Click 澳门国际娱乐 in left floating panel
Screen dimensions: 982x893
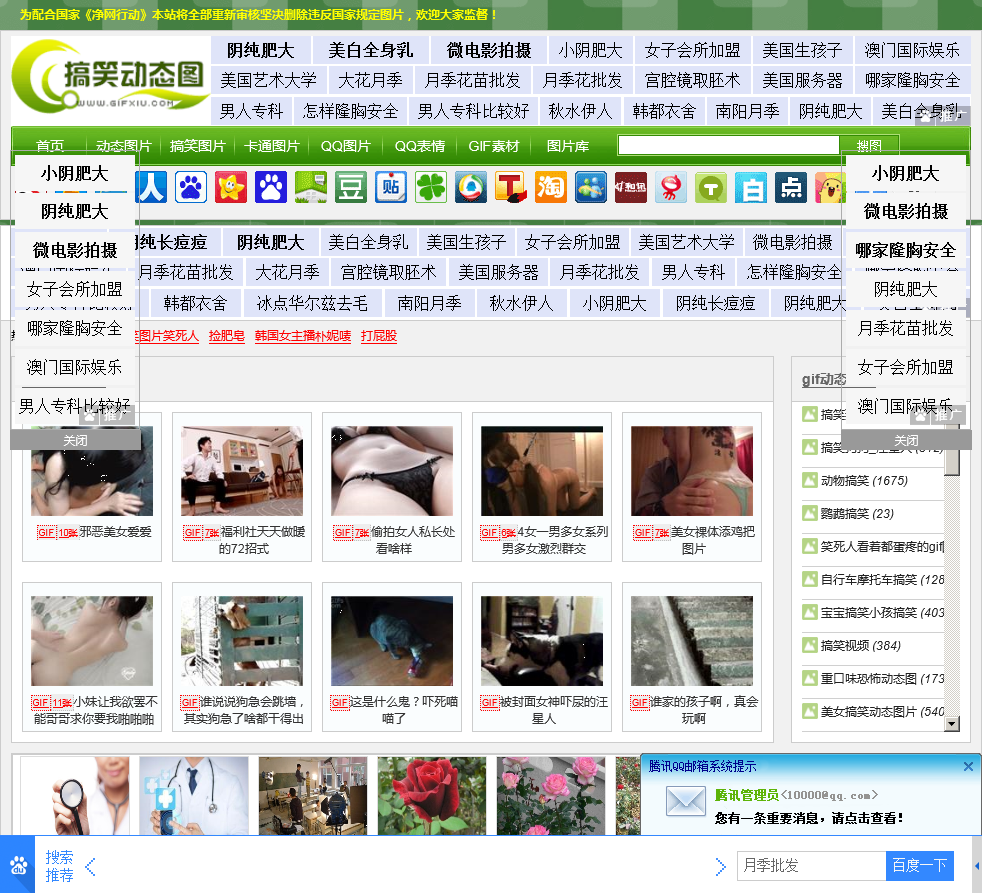coord(75,368)
